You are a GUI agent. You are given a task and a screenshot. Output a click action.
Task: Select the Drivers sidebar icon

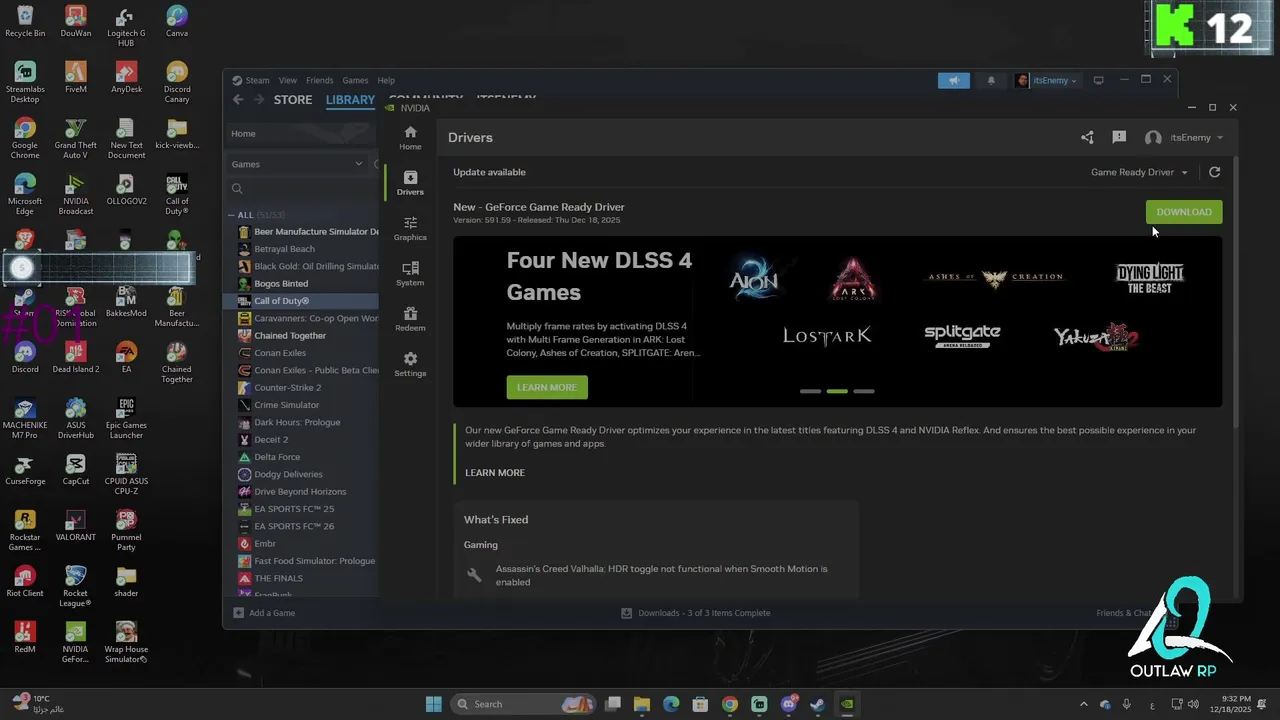(x=410, y=183)
